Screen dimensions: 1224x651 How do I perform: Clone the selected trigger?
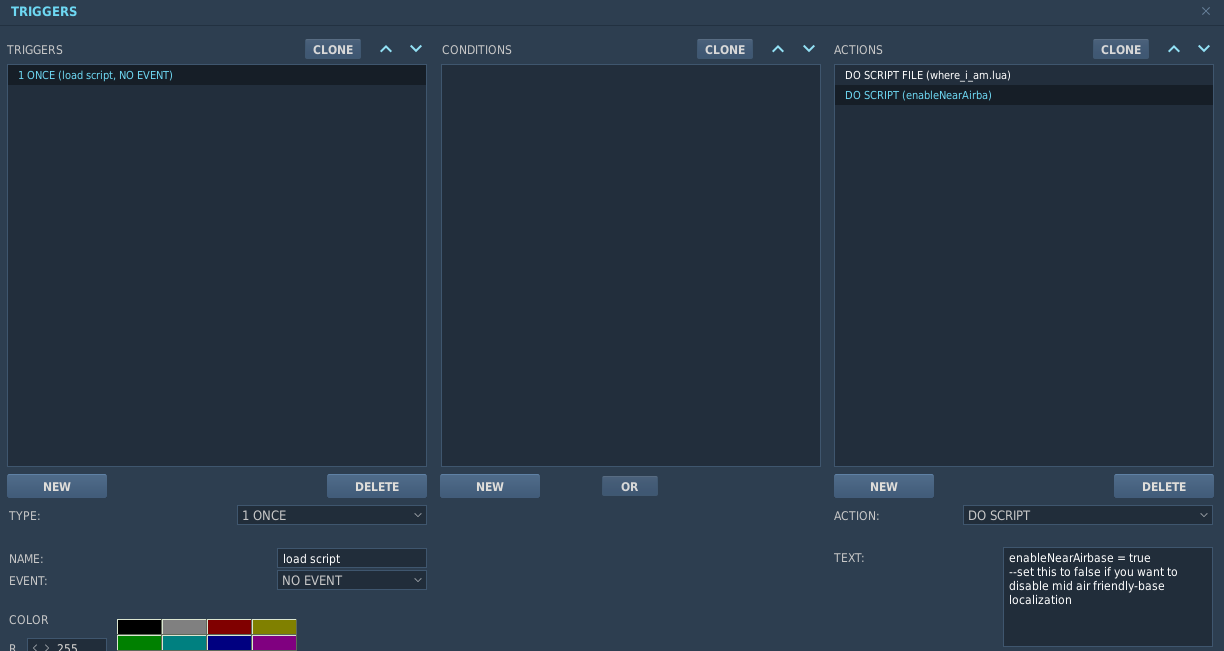pyautogui.click(x=333, y=49)
